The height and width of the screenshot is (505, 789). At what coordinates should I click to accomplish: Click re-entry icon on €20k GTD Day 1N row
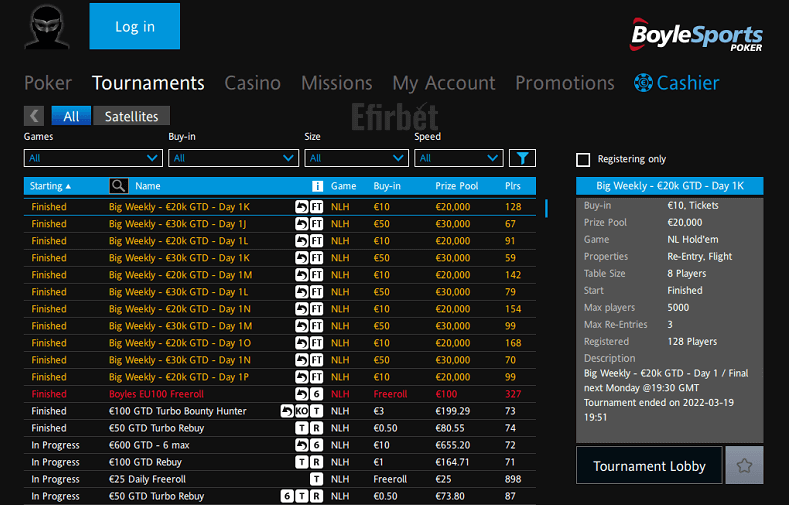301,309
